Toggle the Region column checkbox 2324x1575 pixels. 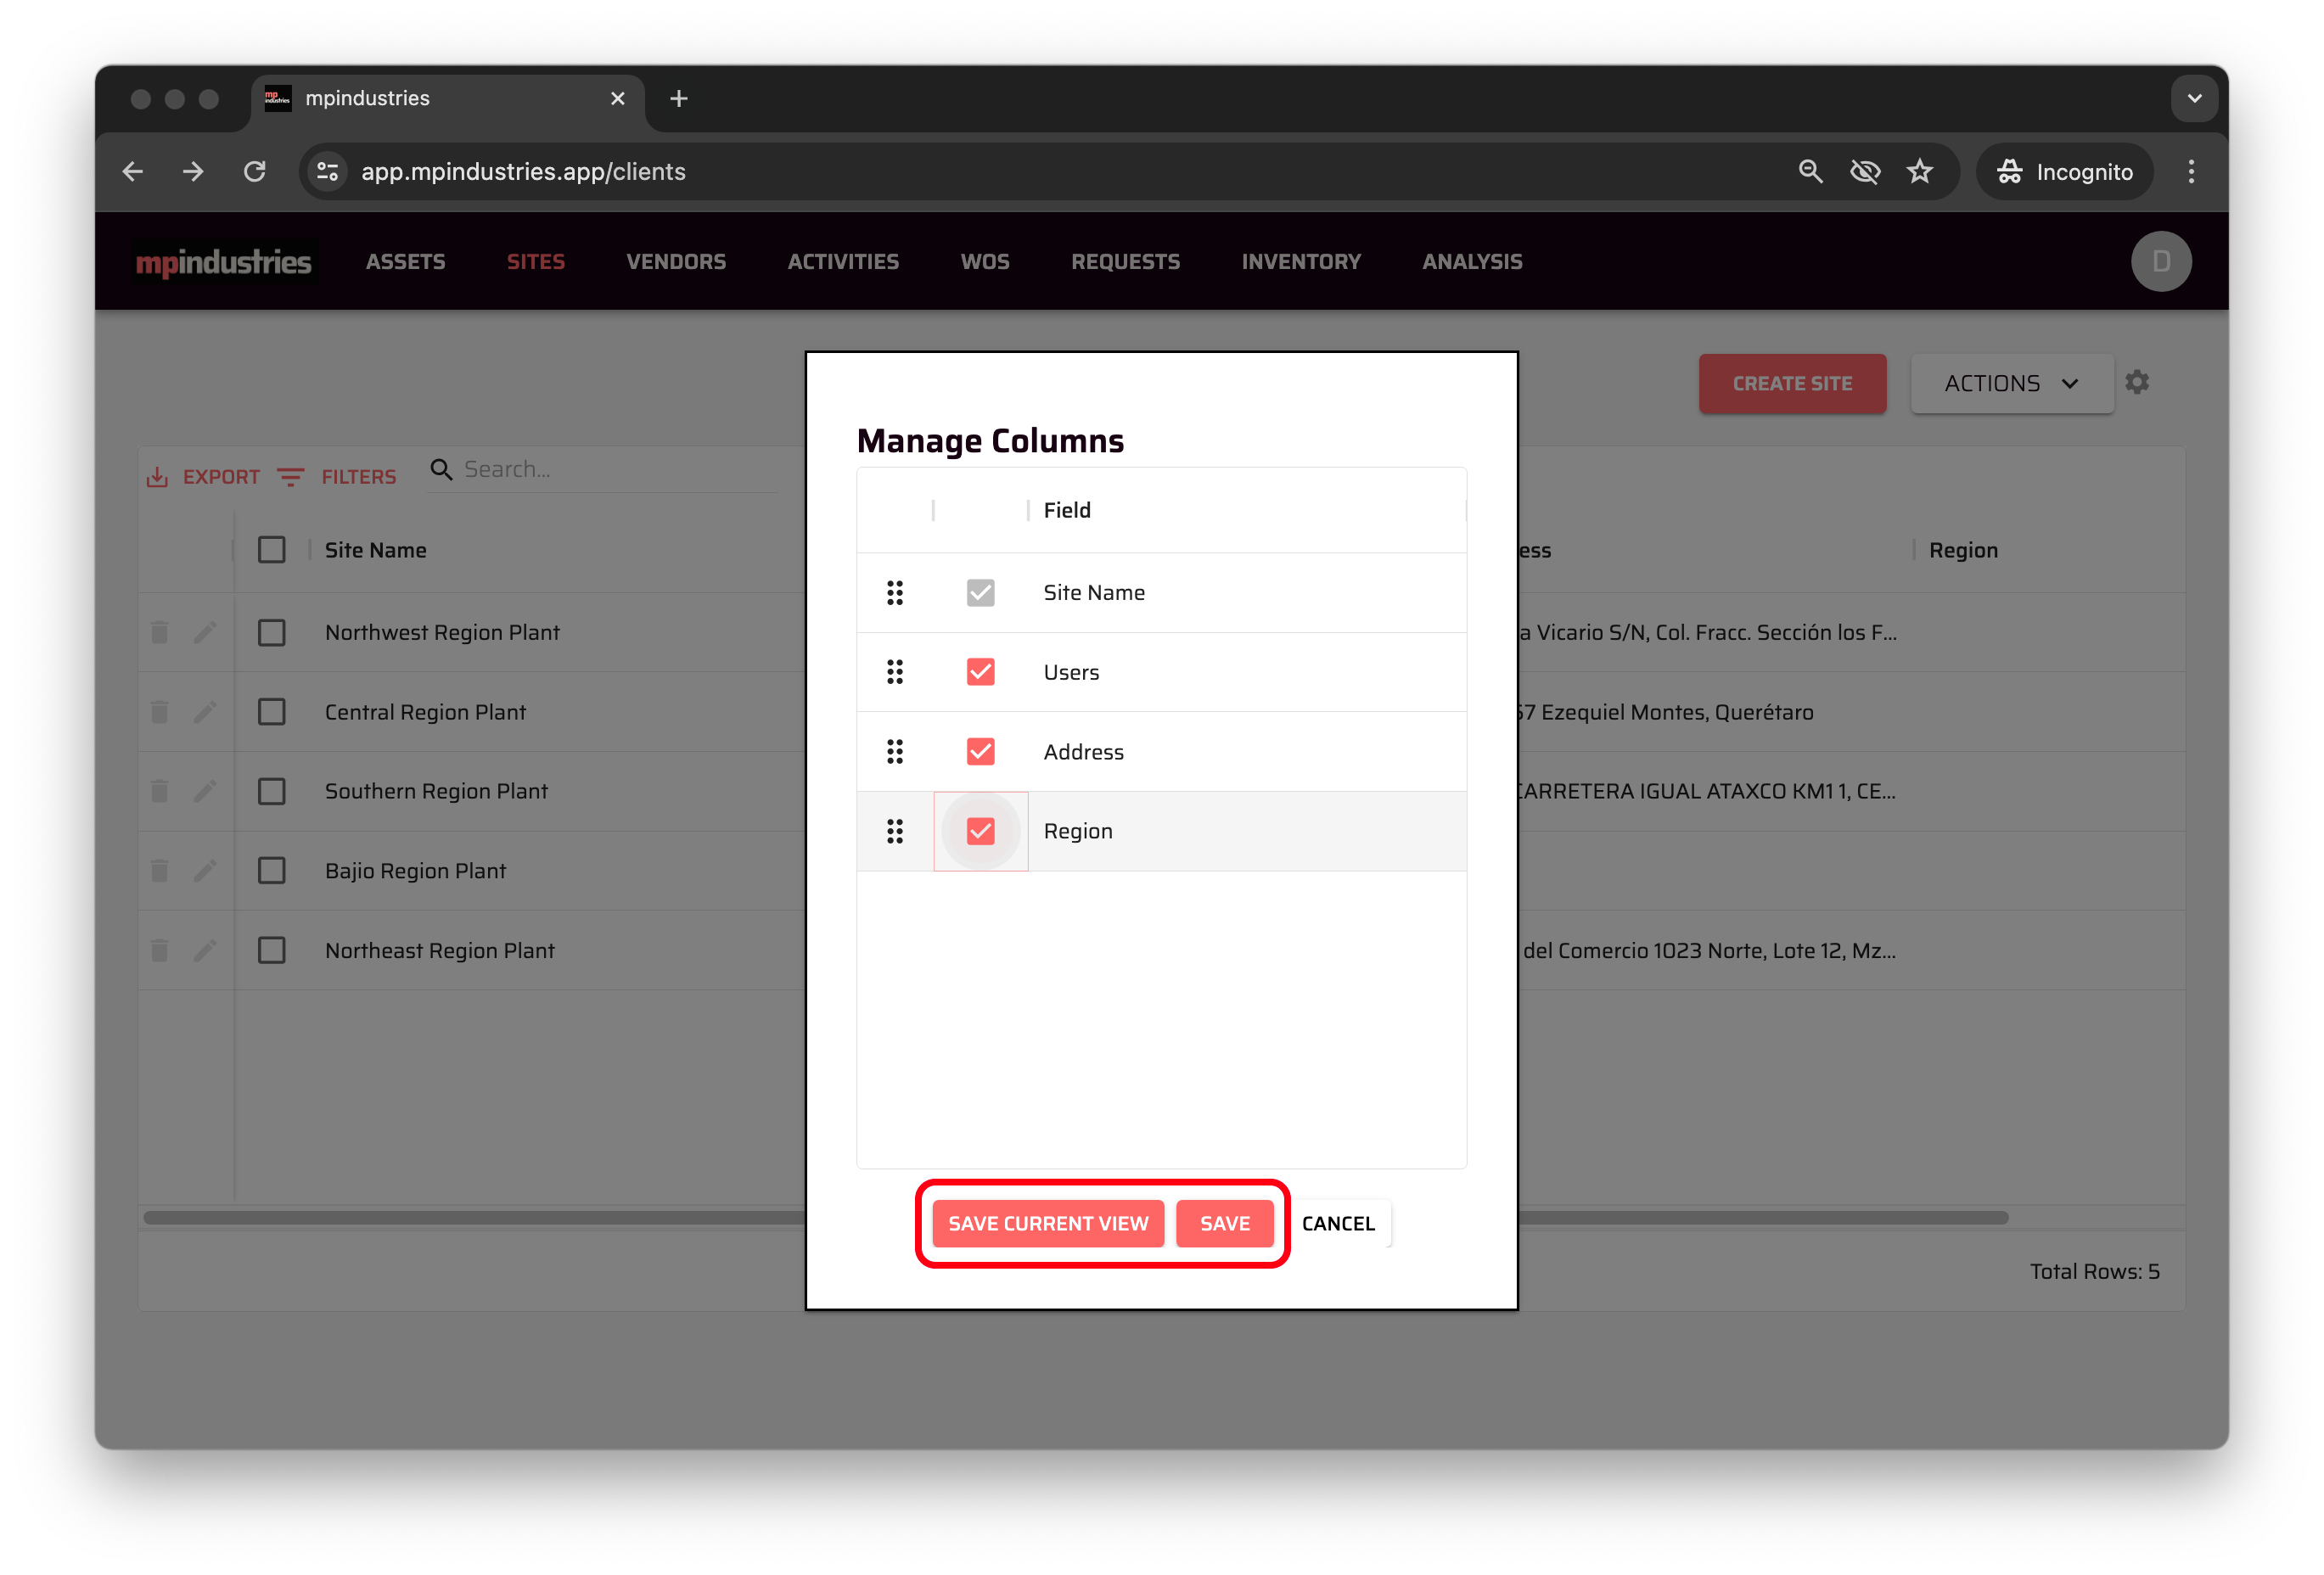(980, 831)
